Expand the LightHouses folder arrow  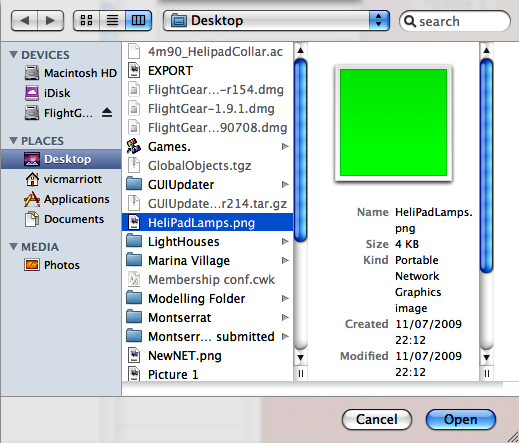click(x=285, y=241)
